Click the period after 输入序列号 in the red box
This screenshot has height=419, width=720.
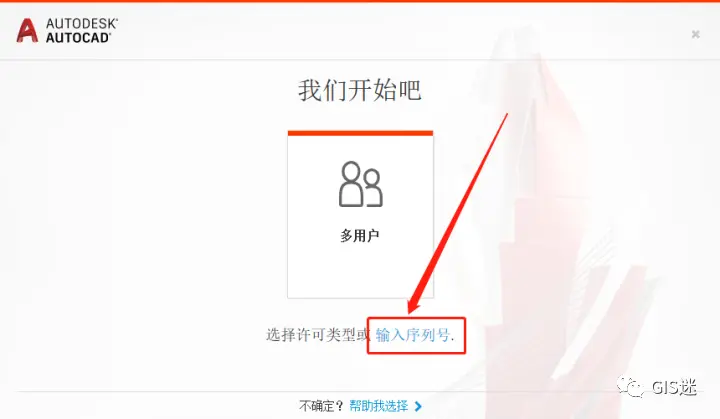[453, 340]
